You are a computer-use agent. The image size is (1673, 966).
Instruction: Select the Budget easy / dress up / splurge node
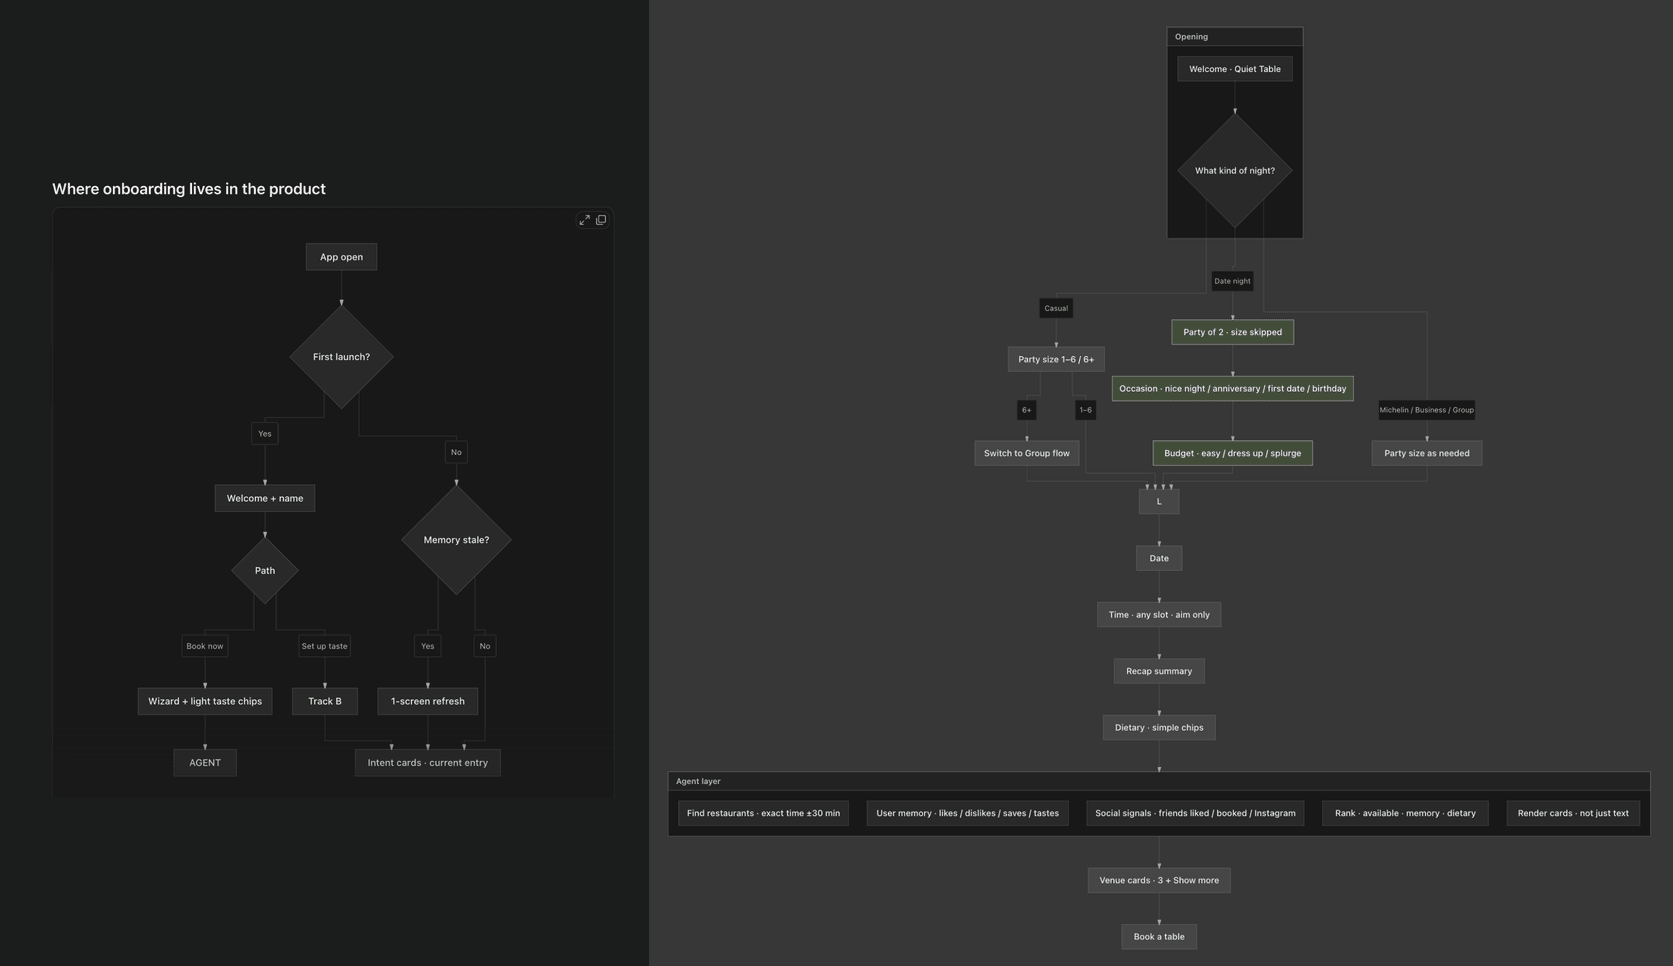pyautogui.click(x=1233, y=453)
